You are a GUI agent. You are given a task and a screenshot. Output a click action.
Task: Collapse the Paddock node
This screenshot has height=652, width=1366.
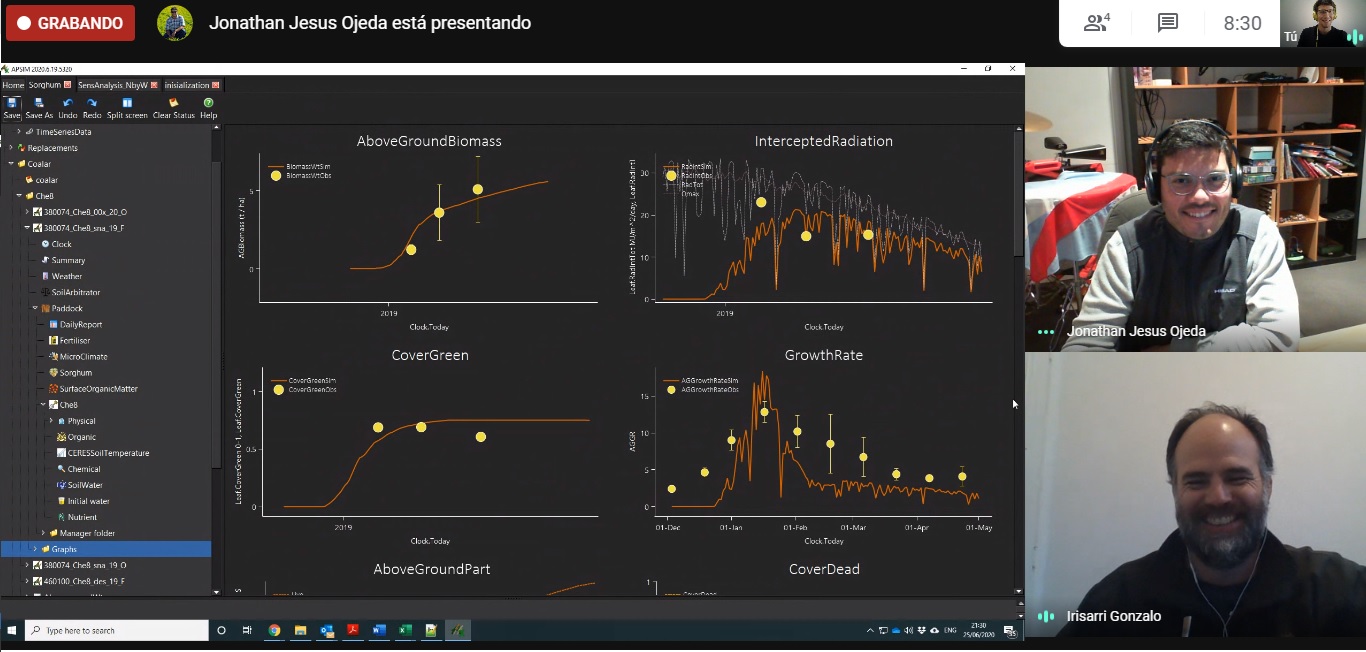pyautogui.click(x=35, y=308)
